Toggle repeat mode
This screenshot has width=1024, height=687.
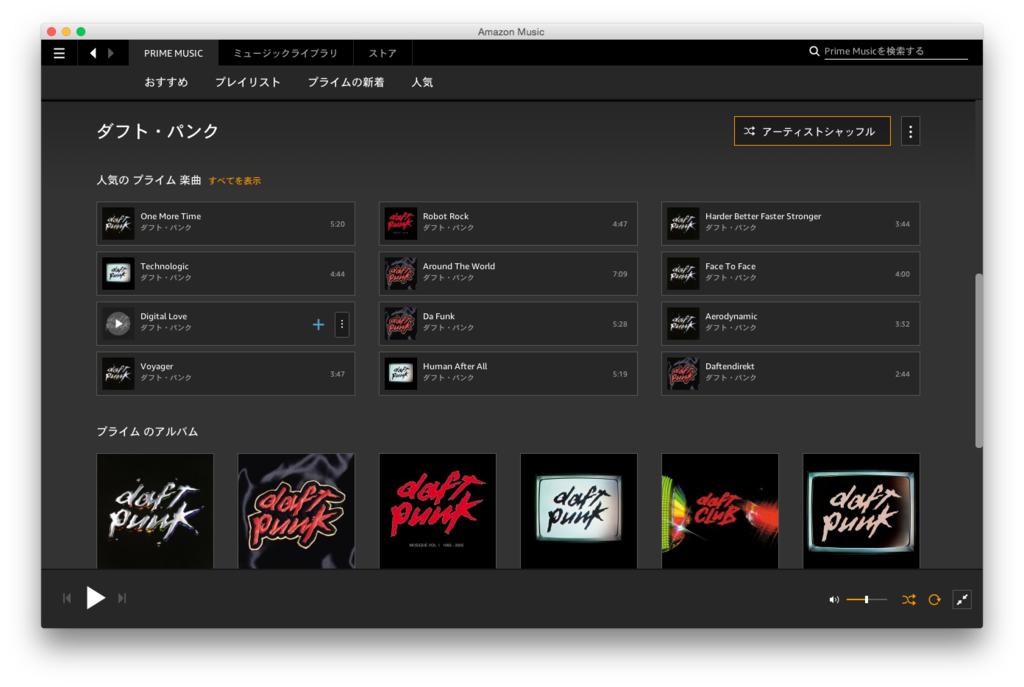pyautogui.click(x=935, y=599)
